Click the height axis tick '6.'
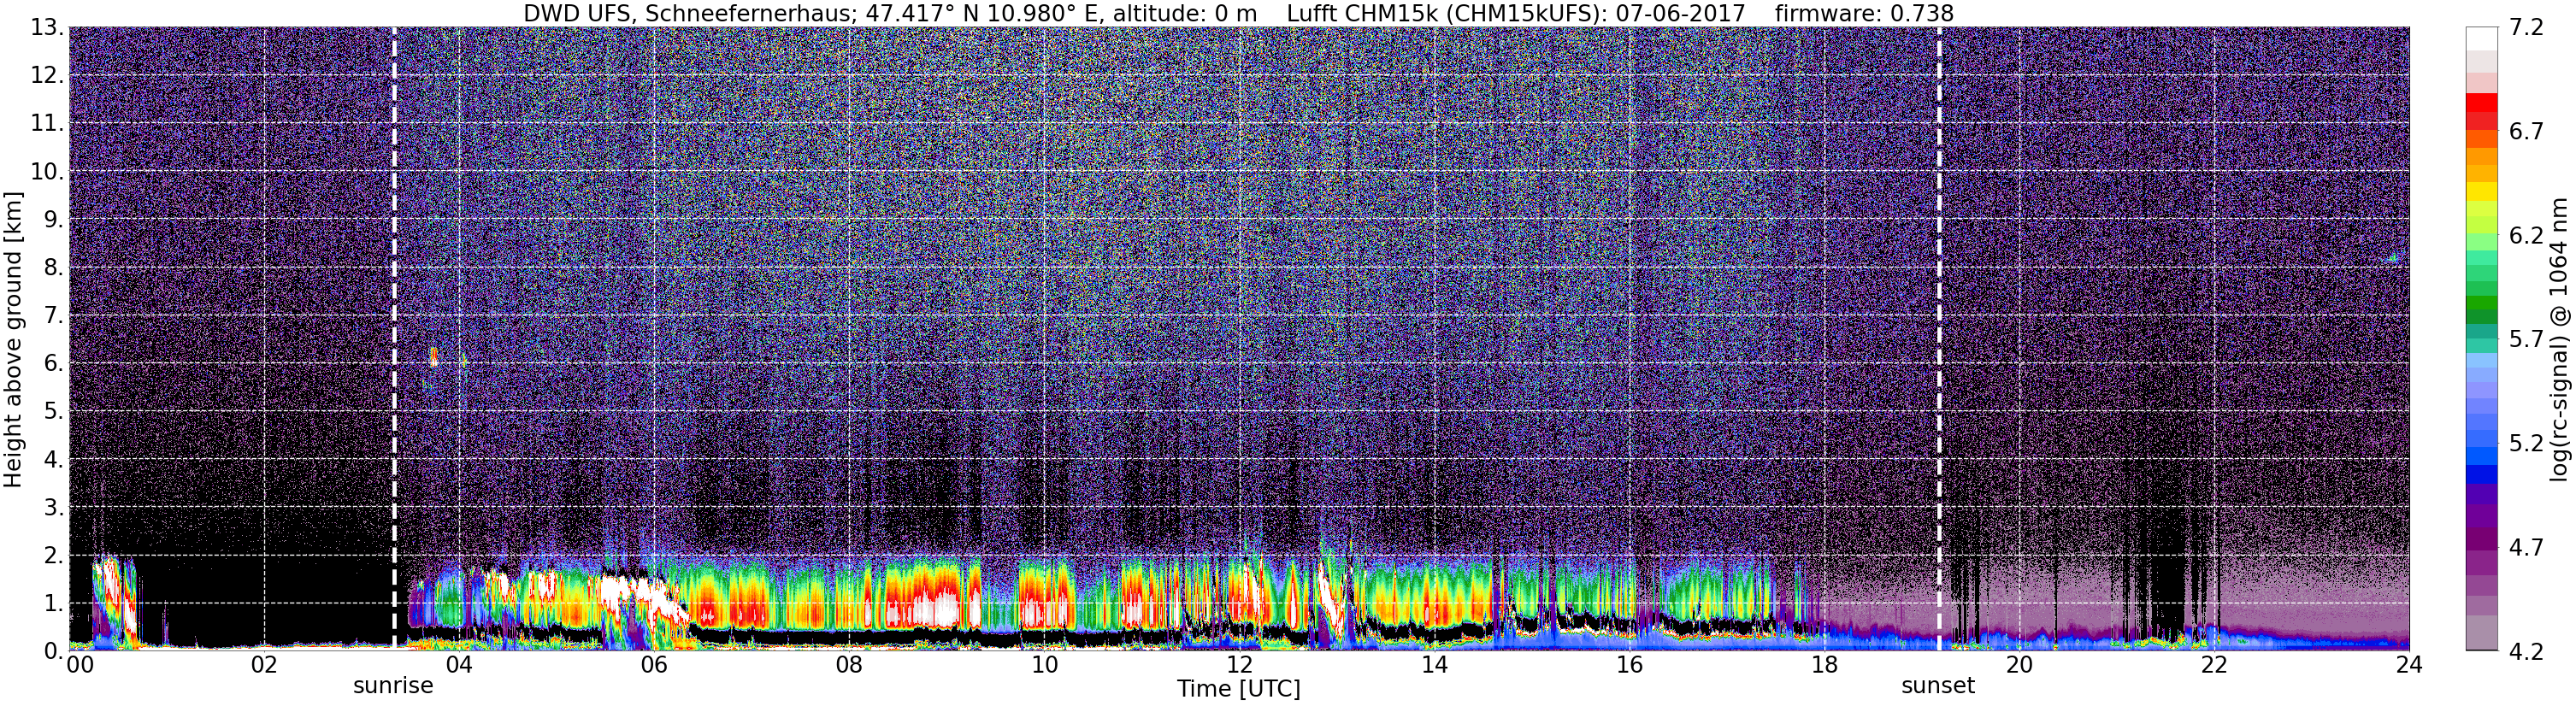The width and height of the screenshot is (2576, 706). pyautogui.click(x=53, y=364)
